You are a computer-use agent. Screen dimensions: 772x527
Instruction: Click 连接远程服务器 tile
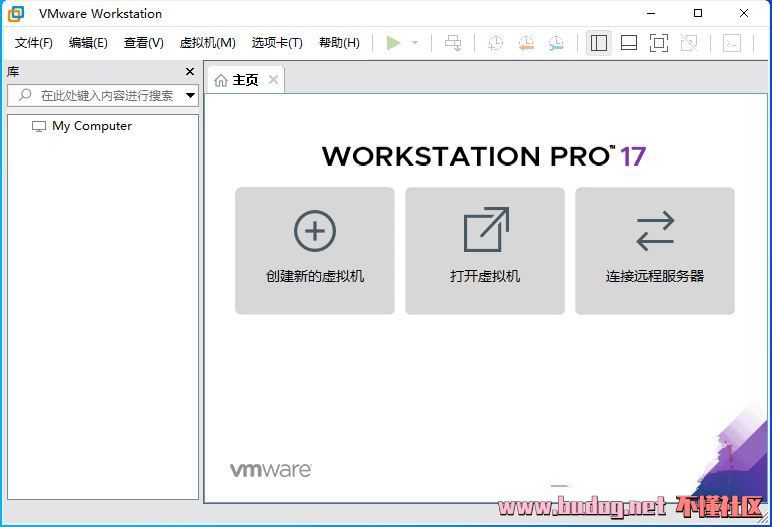point(655,251)
